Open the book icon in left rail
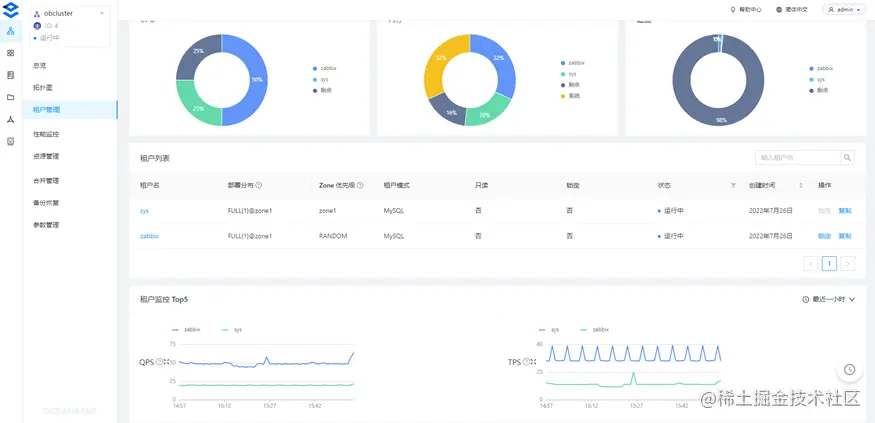 11,75
